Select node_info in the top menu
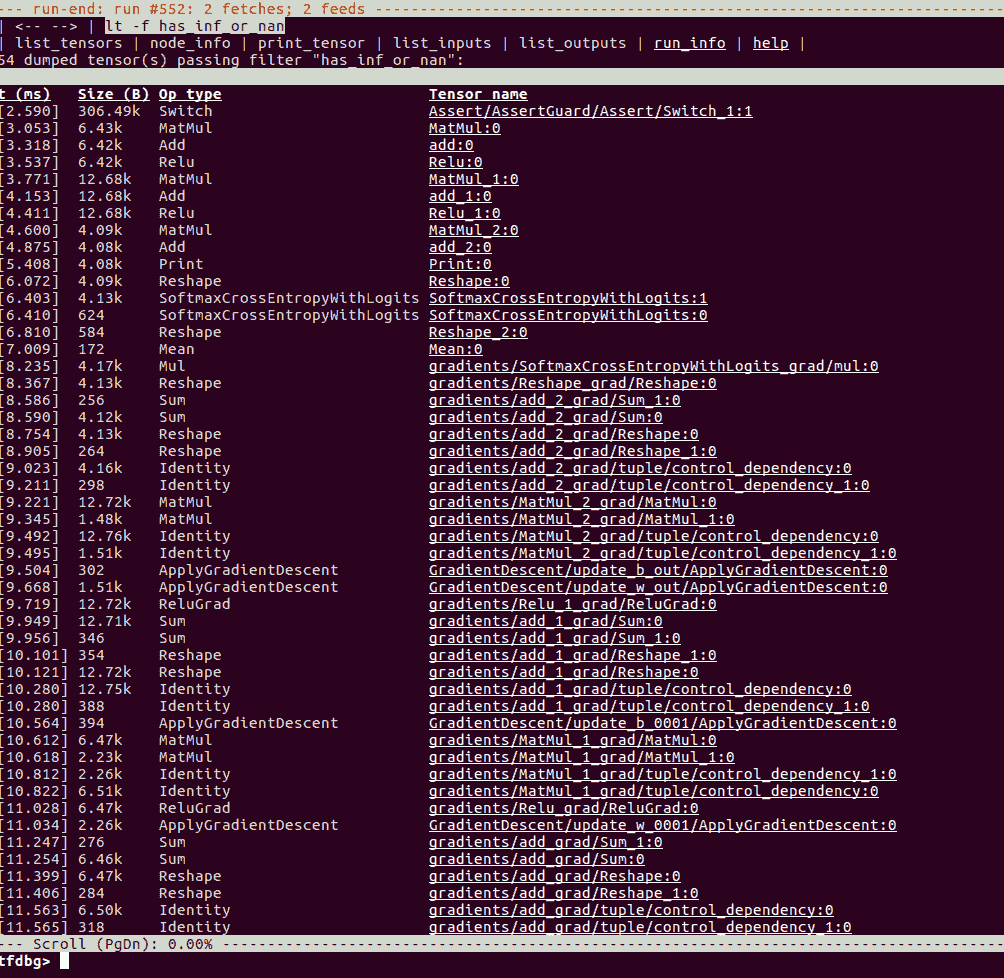 click(190, 43)
